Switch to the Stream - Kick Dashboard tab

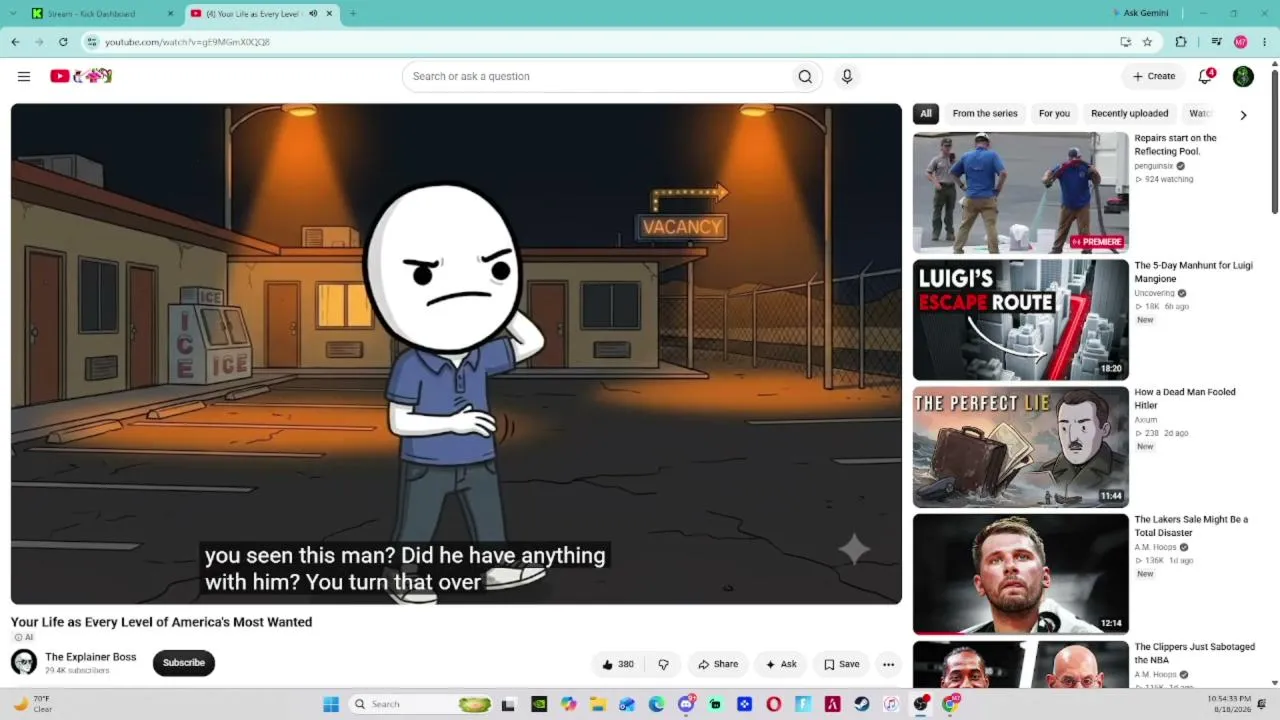pos(91,14)
